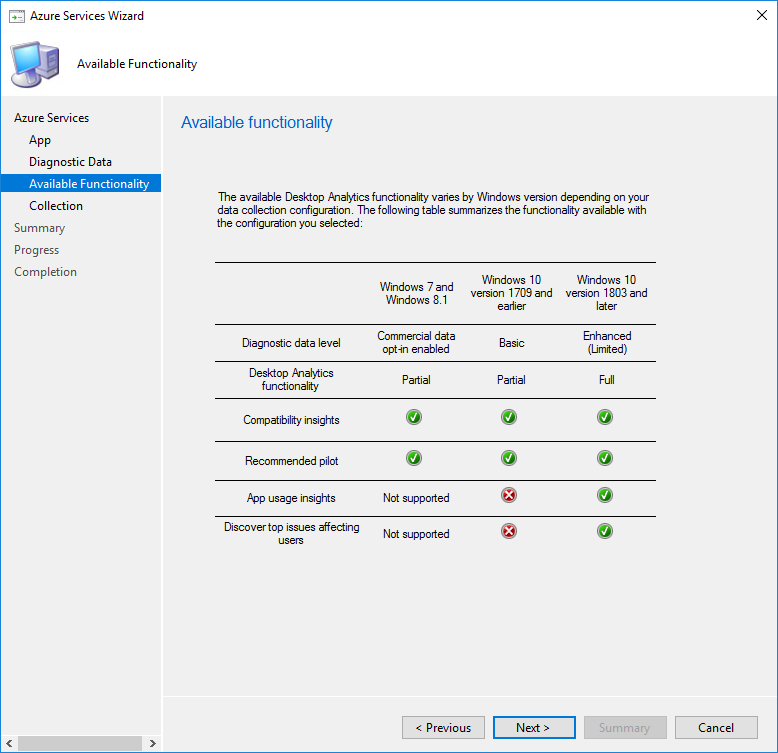This screenshot has width=778, height=753.
Task: Click the wizard title bar icon
Action: (16, 16)
